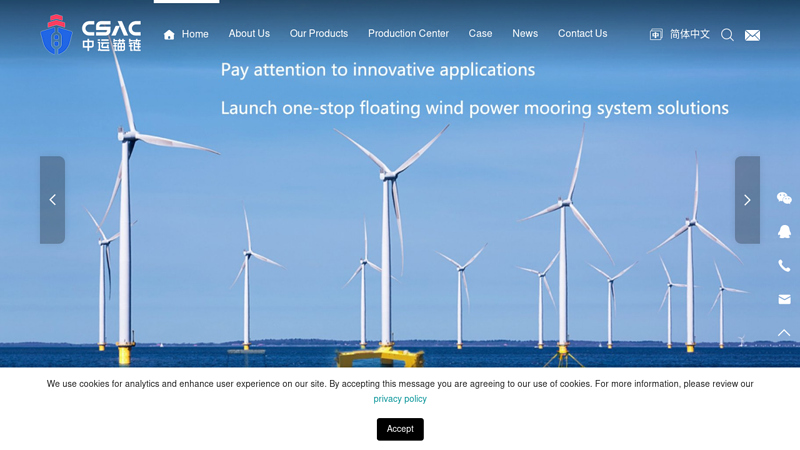Show next banner slide

(x=747, y=200)
